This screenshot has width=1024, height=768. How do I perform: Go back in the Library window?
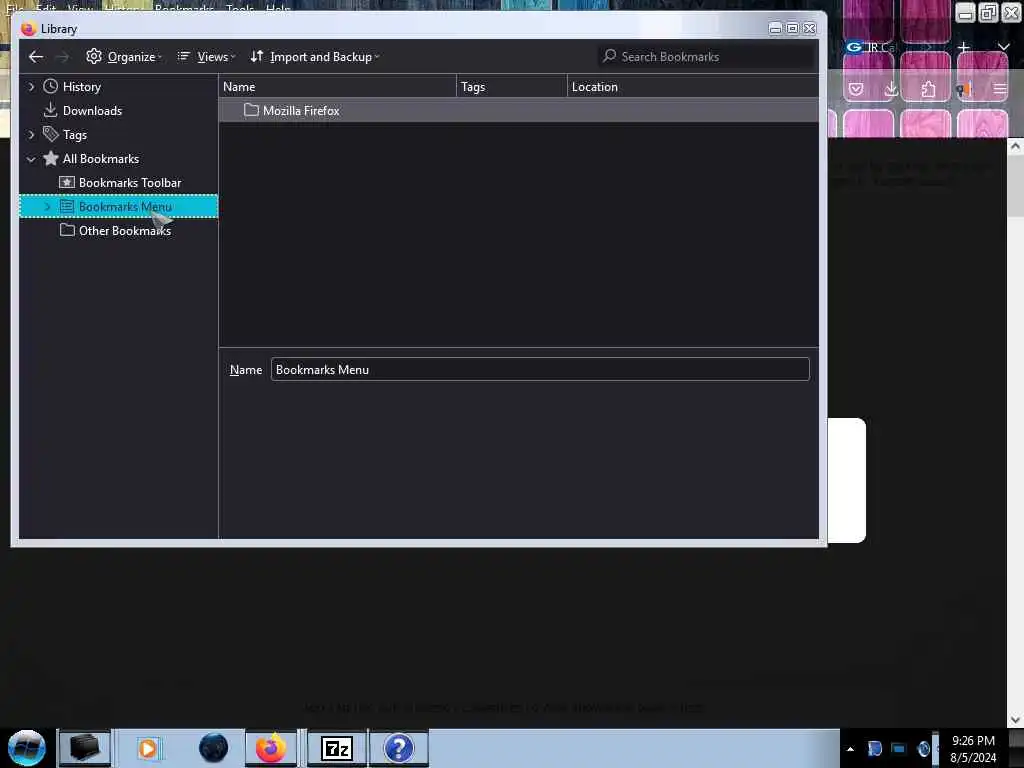coord(36,57)
